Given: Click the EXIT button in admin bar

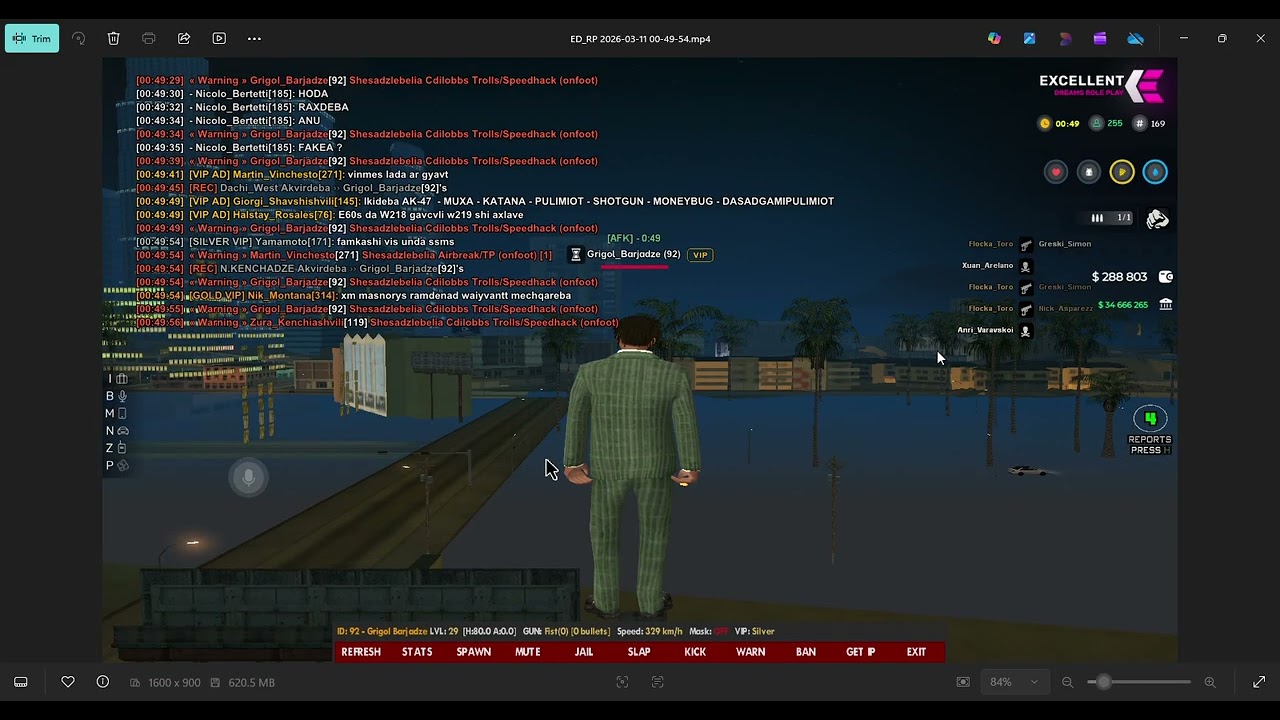Looking at the screenshot, I should 916,652.
